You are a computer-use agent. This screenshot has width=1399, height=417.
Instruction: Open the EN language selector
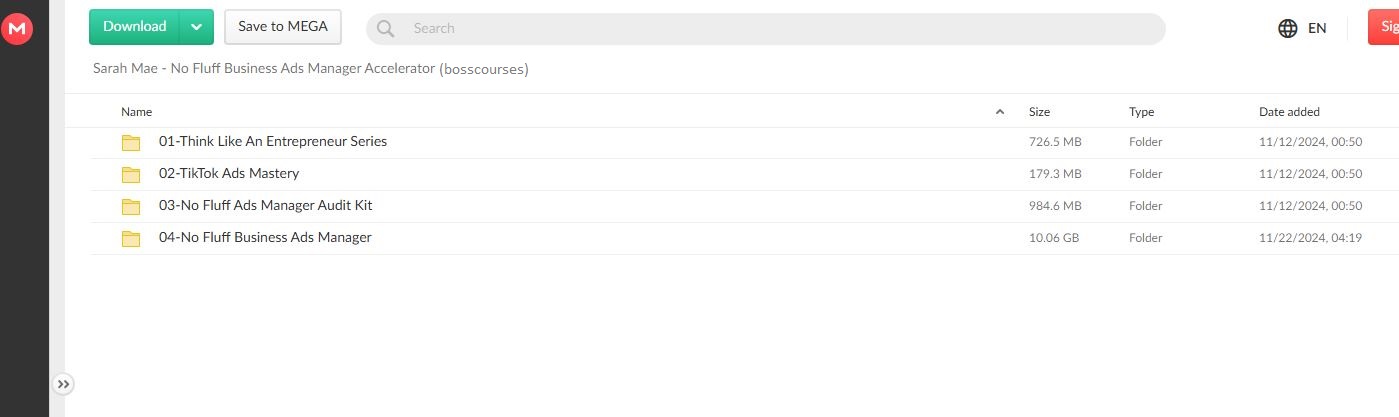click(x=1317, y=28)
